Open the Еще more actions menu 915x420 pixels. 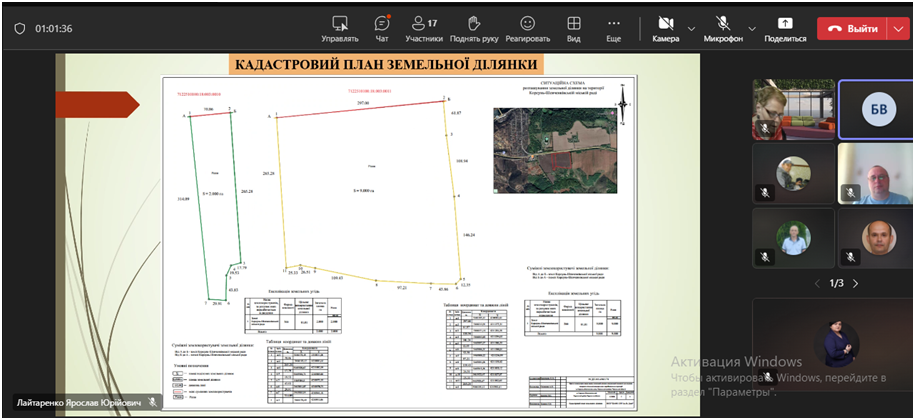tap(613, 28)
